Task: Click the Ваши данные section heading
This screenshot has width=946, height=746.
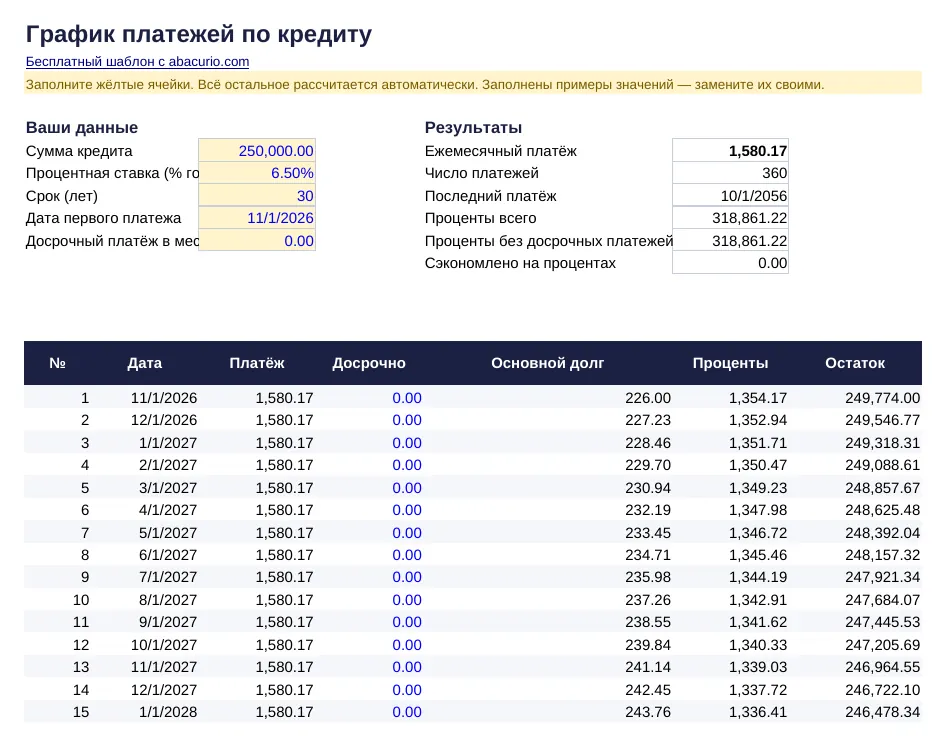Action: (82, 128)
